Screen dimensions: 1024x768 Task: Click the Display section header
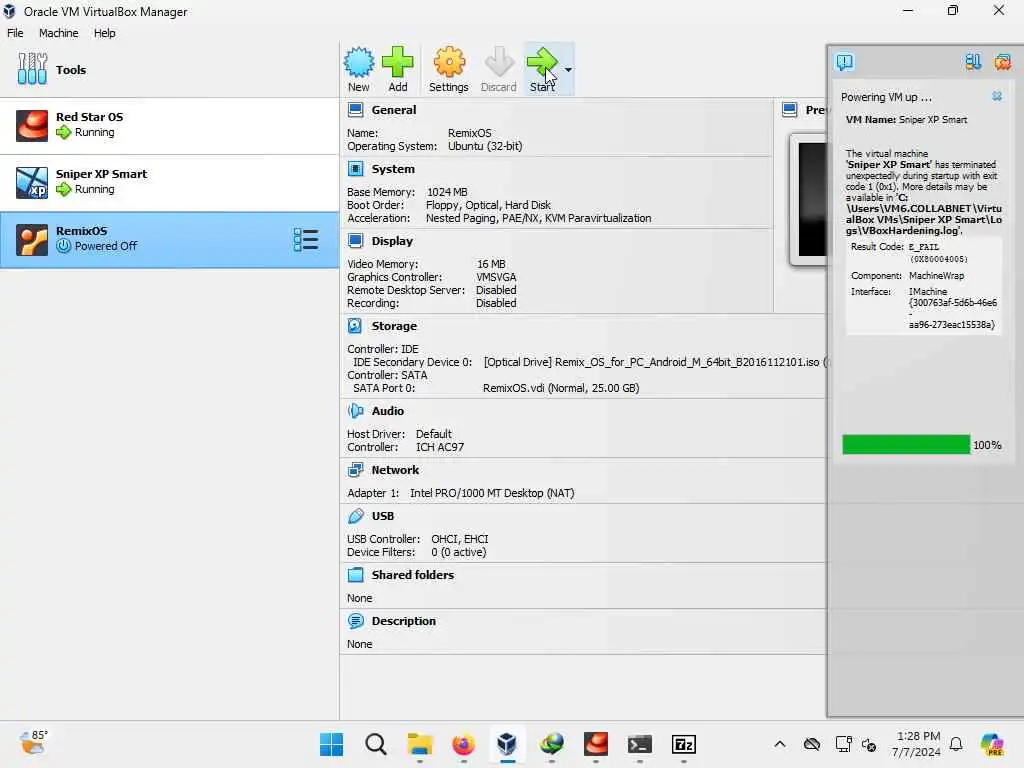(x=392, y=240)
